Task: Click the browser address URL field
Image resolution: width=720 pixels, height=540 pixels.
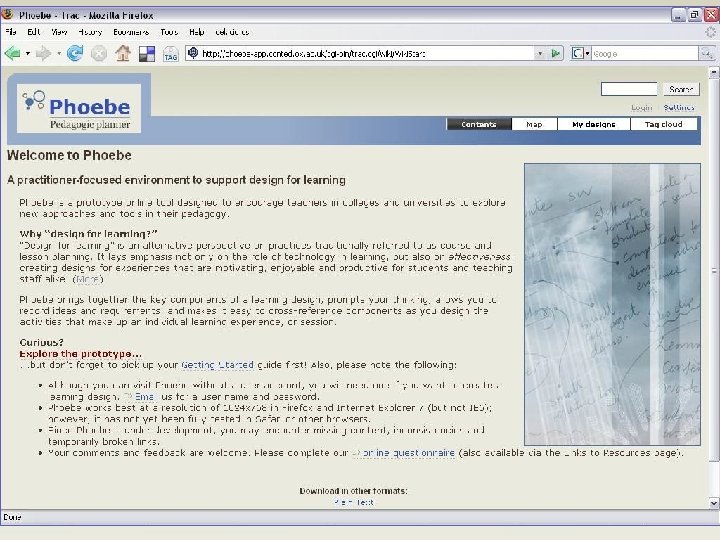Action: tap(367, 54)
